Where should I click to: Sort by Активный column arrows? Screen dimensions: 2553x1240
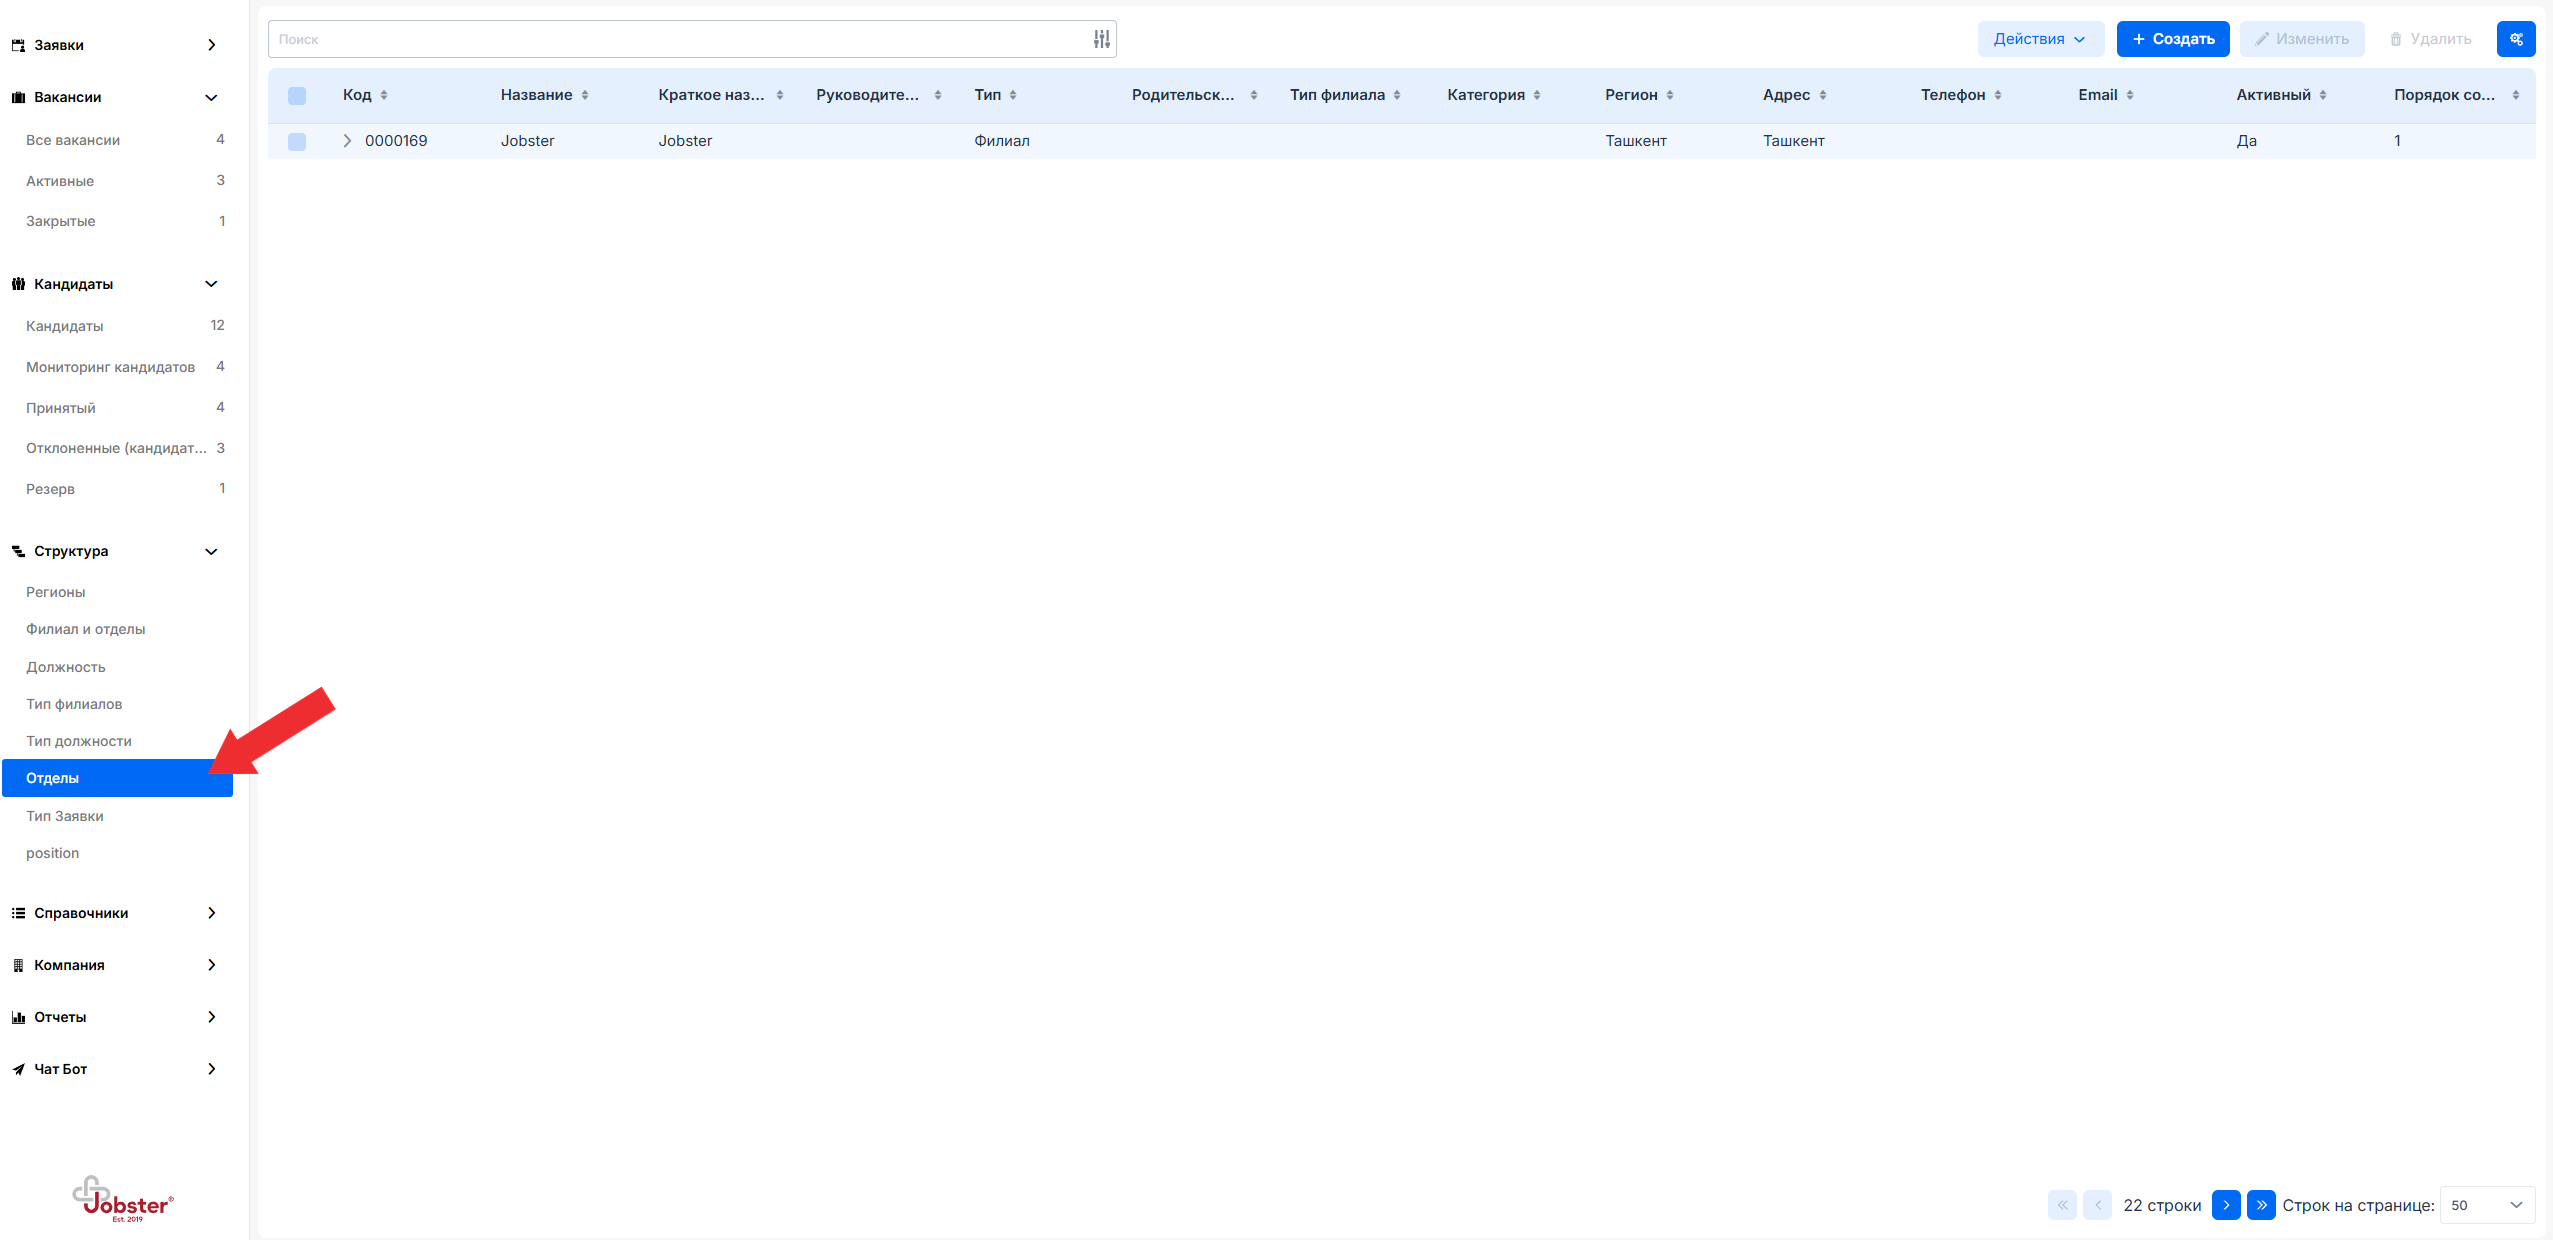(2323, 95)
